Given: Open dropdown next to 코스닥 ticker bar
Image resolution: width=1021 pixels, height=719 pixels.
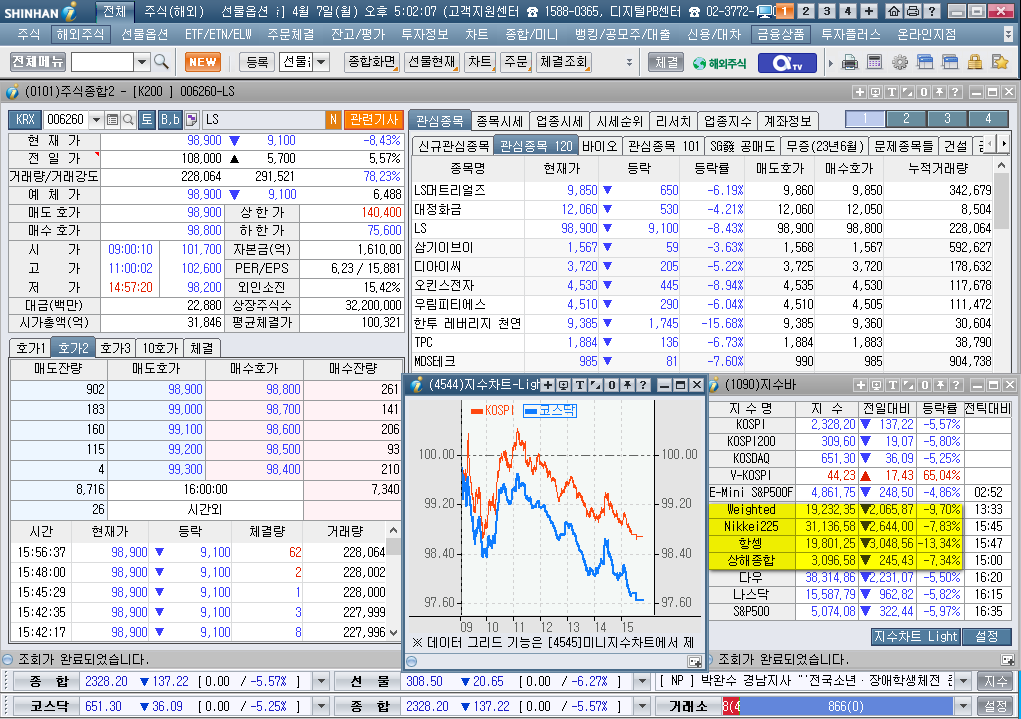Looking at the screenshot, I should point(321,706).
